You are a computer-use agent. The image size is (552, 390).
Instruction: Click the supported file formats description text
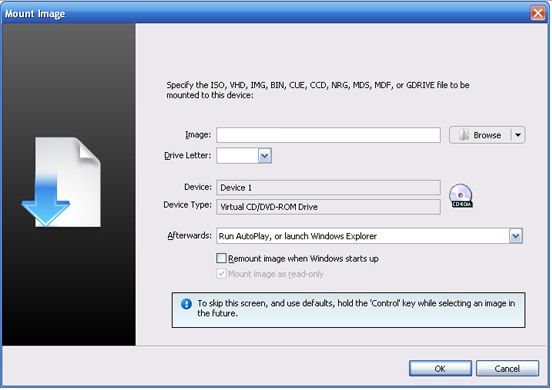click(318, 90)
